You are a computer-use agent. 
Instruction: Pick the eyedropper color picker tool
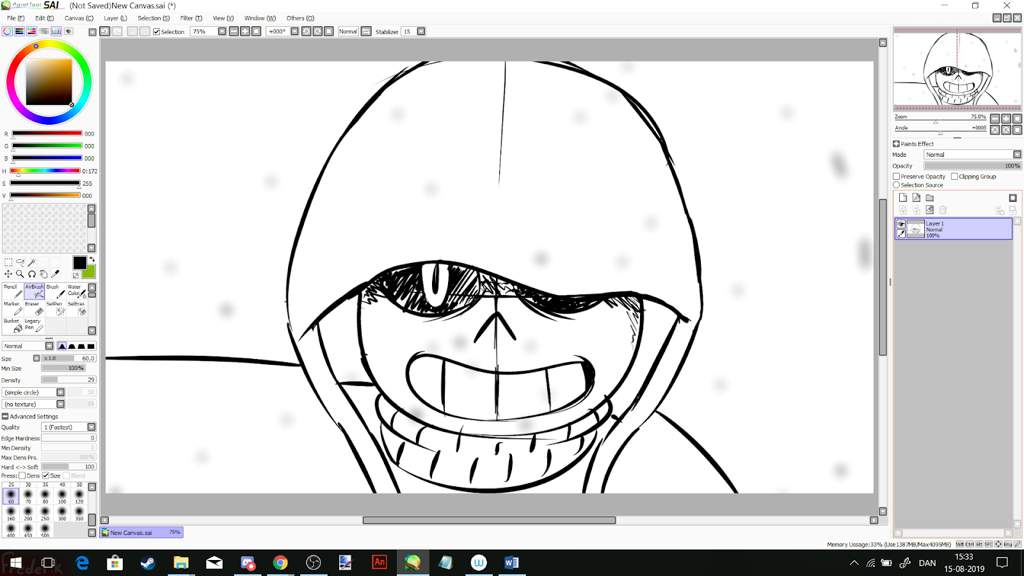[x=56, y=274]
